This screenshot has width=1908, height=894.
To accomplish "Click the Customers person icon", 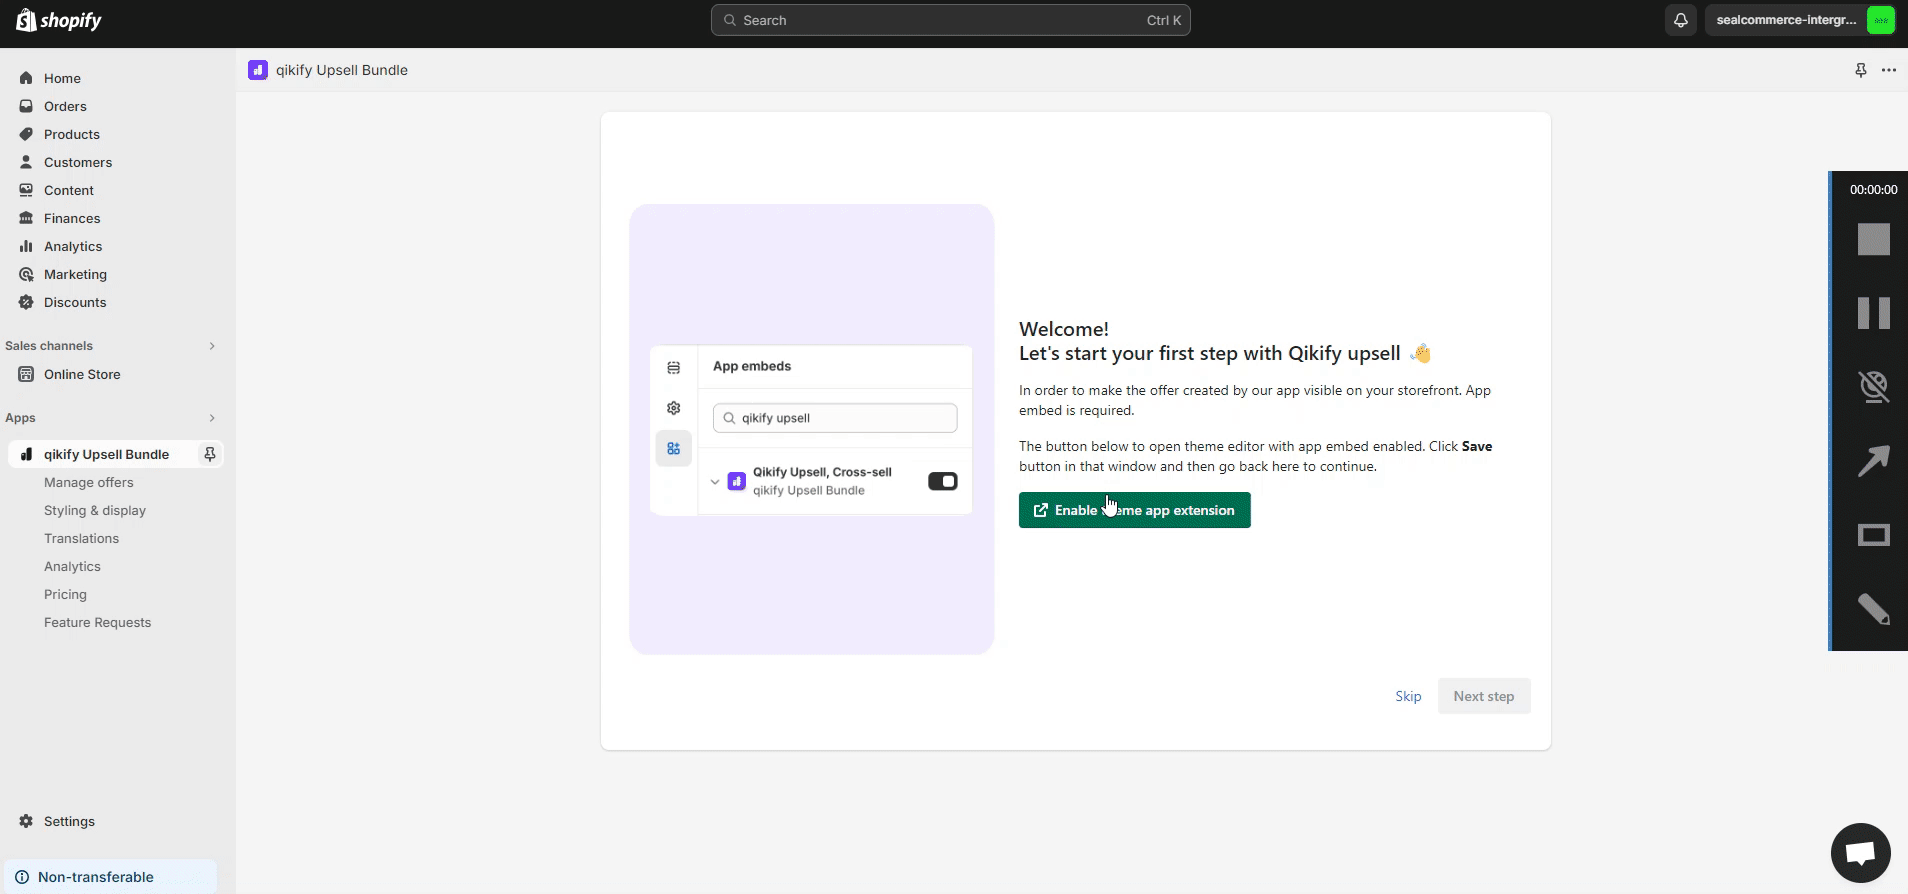I will pyautogui.click(x=26, y=162).
